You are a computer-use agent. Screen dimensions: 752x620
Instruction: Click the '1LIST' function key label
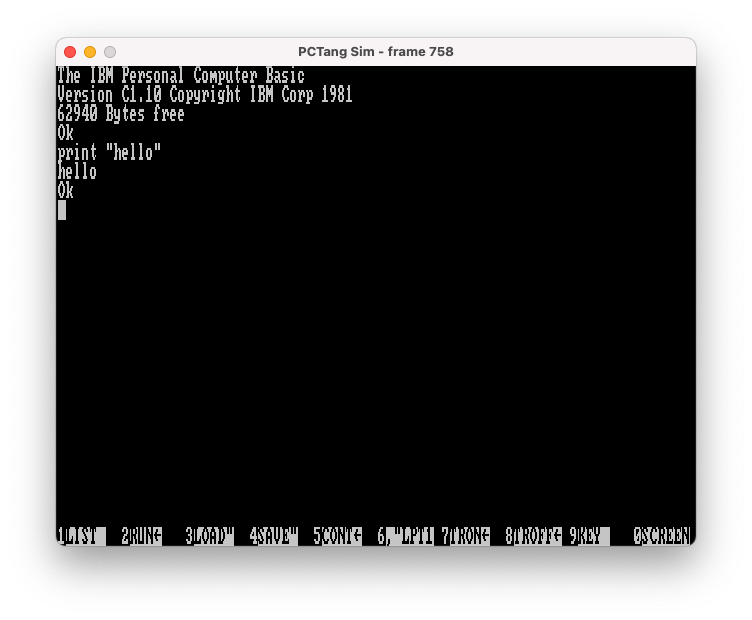click(81, 536)
